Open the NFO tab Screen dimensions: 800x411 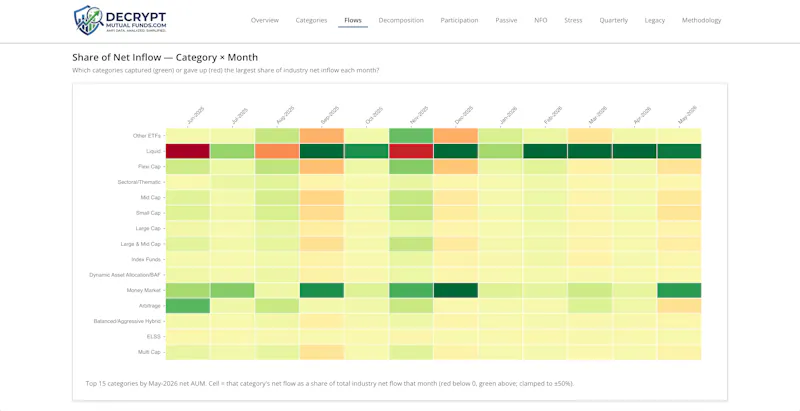pos(540,20)
